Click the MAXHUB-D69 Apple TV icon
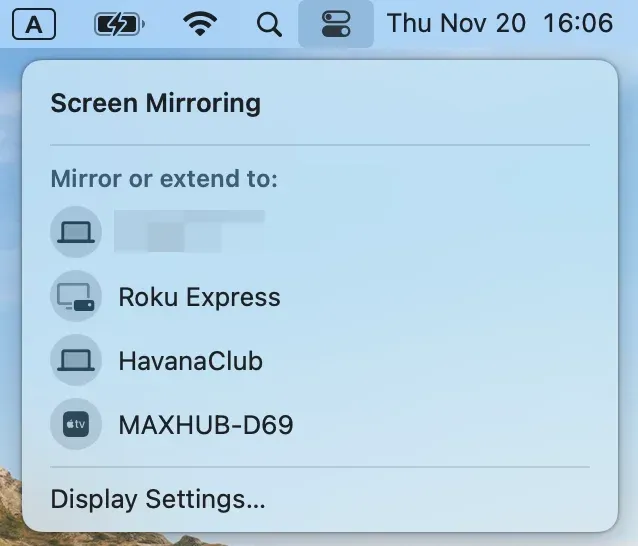 [x=76, y=424]
